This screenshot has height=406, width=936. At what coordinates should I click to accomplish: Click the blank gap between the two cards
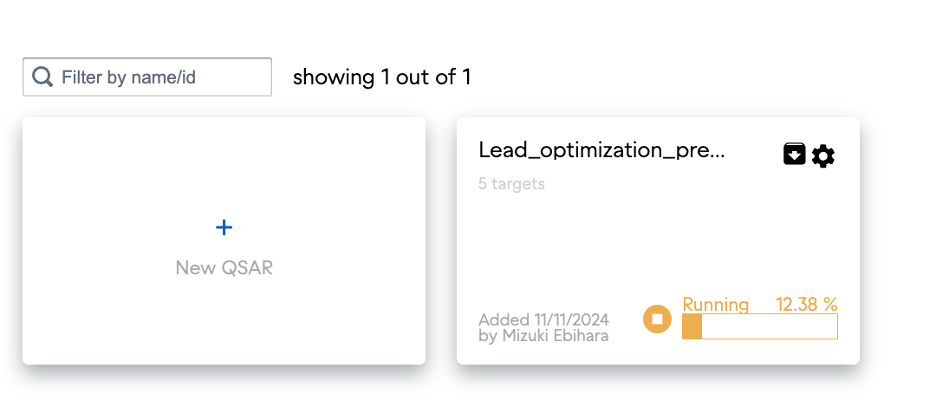point(441,240)
